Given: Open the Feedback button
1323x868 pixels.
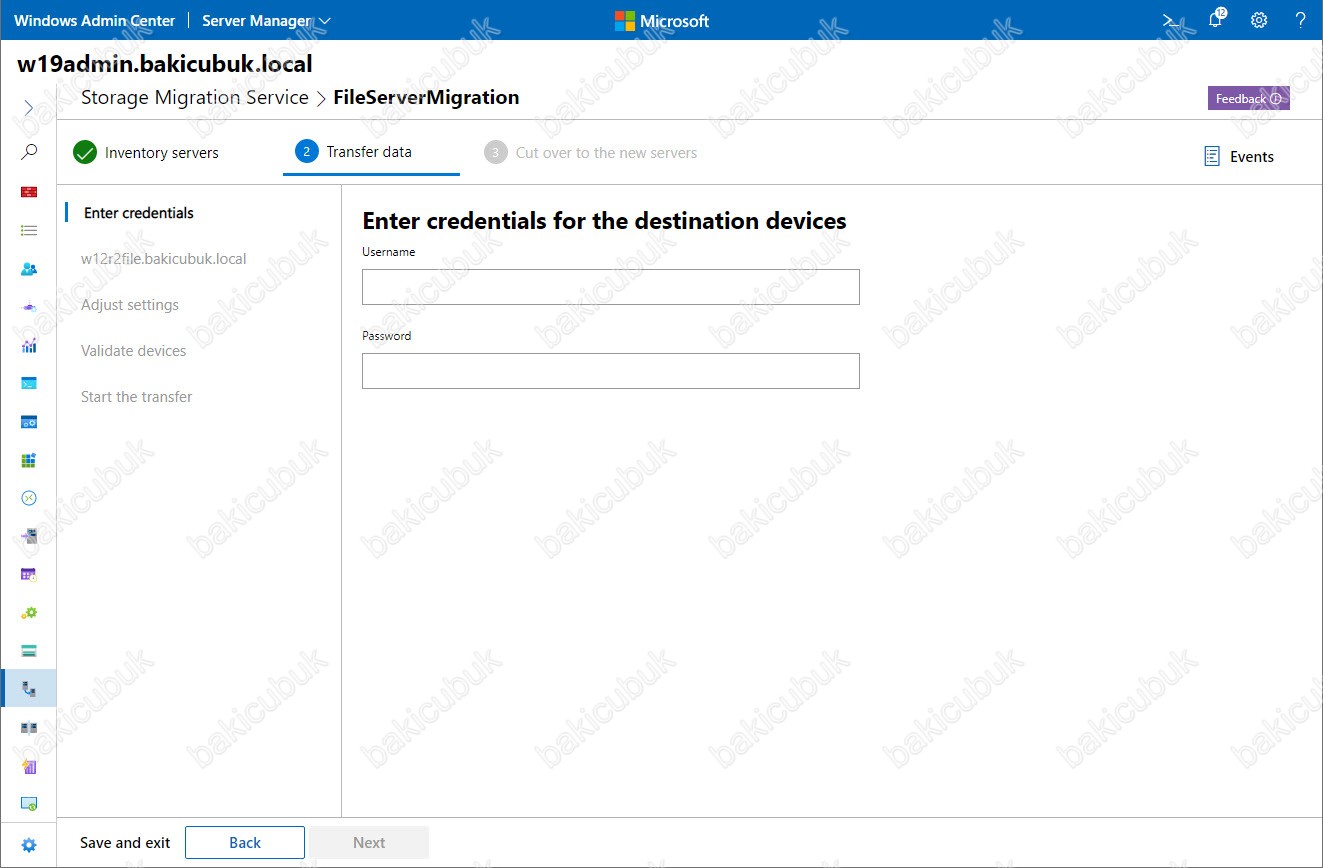Looking at the screenshot, I should pos(1249,98).
